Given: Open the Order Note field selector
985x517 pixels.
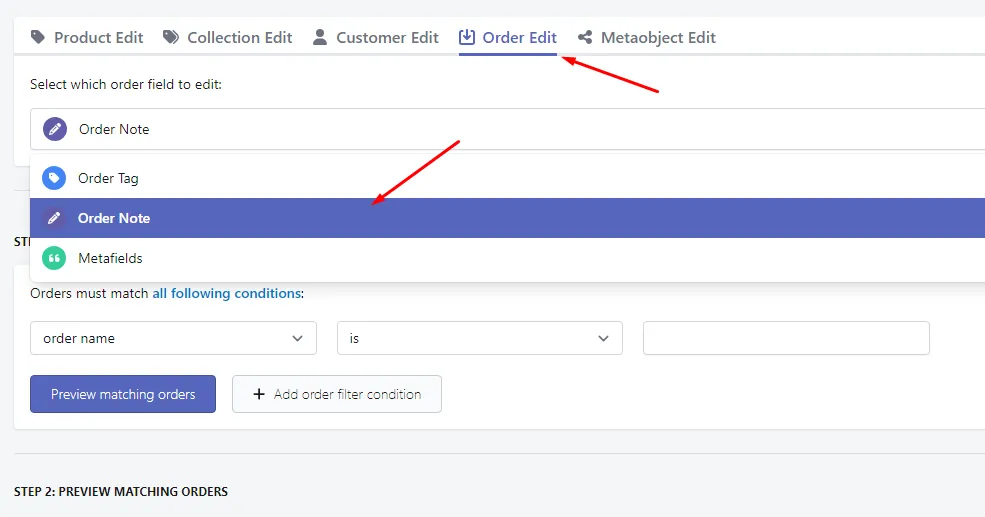Looking at the screenshot, I should coord(508,129).
